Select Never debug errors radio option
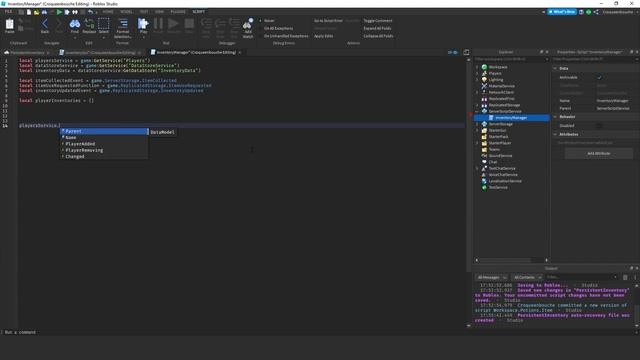 tap(267, 20)
